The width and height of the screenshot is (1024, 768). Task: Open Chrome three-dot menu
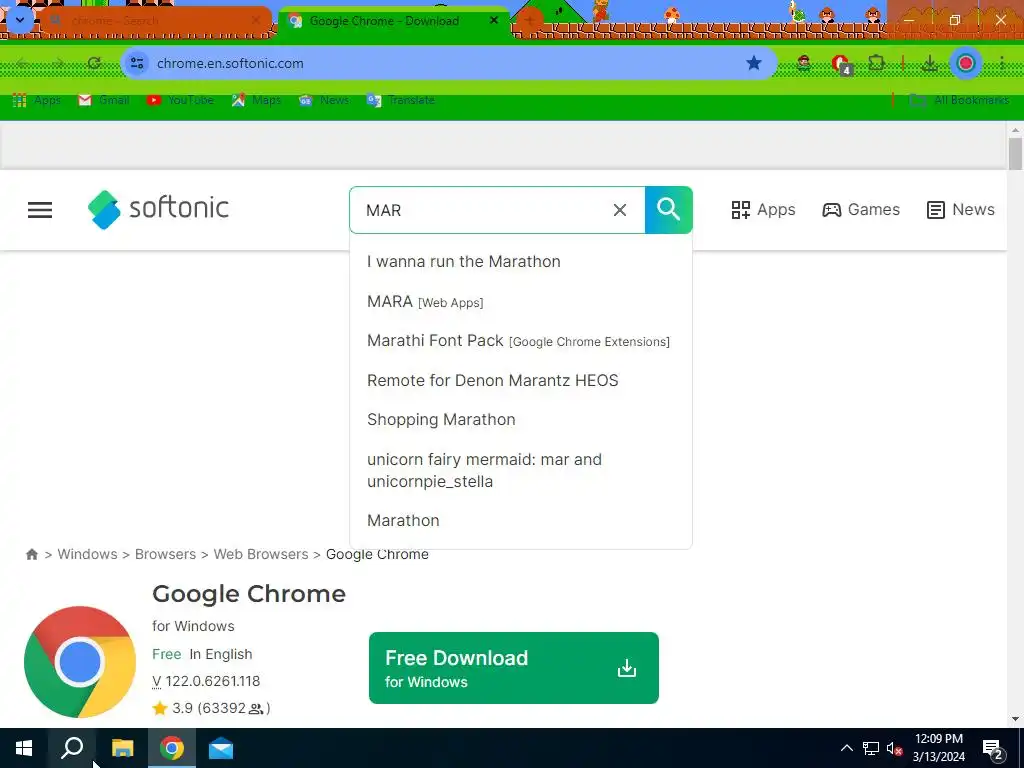coord(1002,63)
